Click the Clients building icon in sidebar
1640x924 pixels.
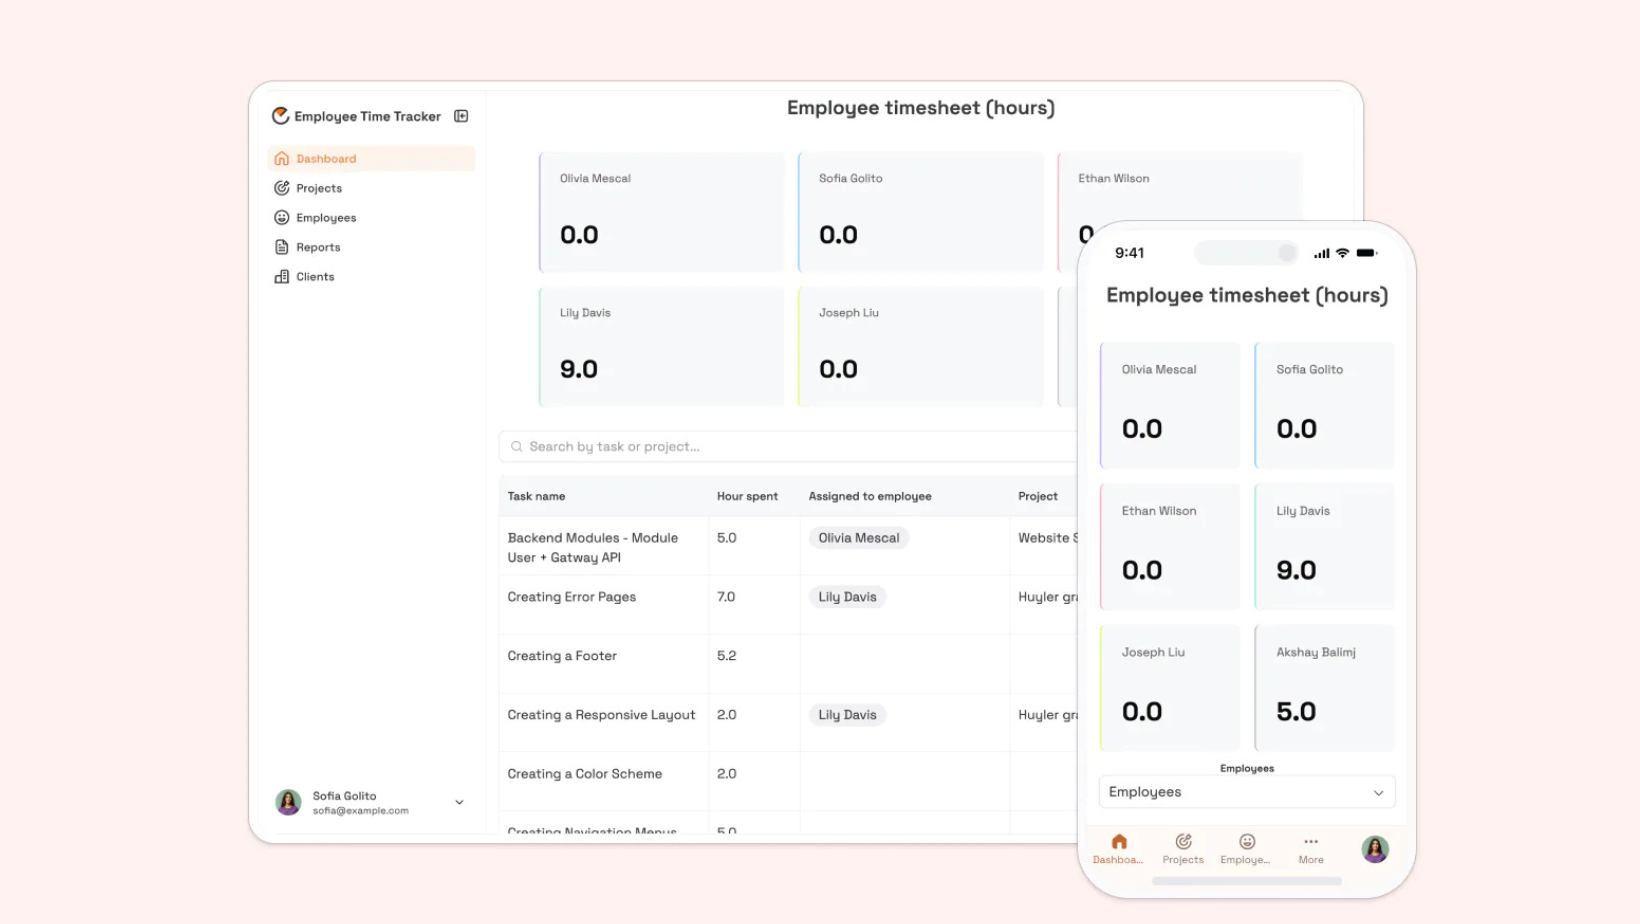click(282, 276)
